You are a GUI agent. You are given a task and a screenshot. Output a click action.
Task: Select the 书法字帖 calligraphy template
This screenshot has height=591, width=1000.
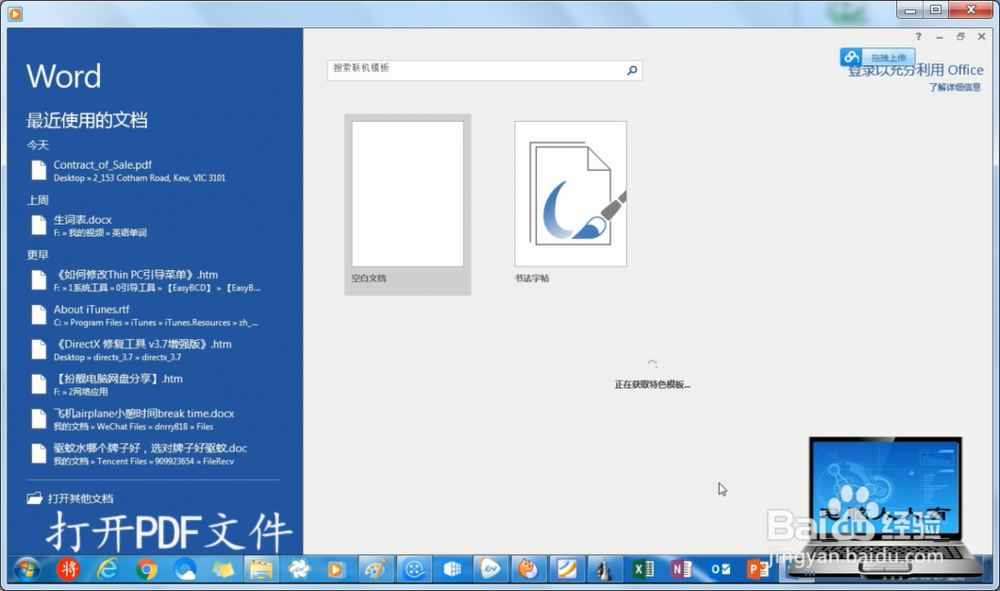click(570, 203)
